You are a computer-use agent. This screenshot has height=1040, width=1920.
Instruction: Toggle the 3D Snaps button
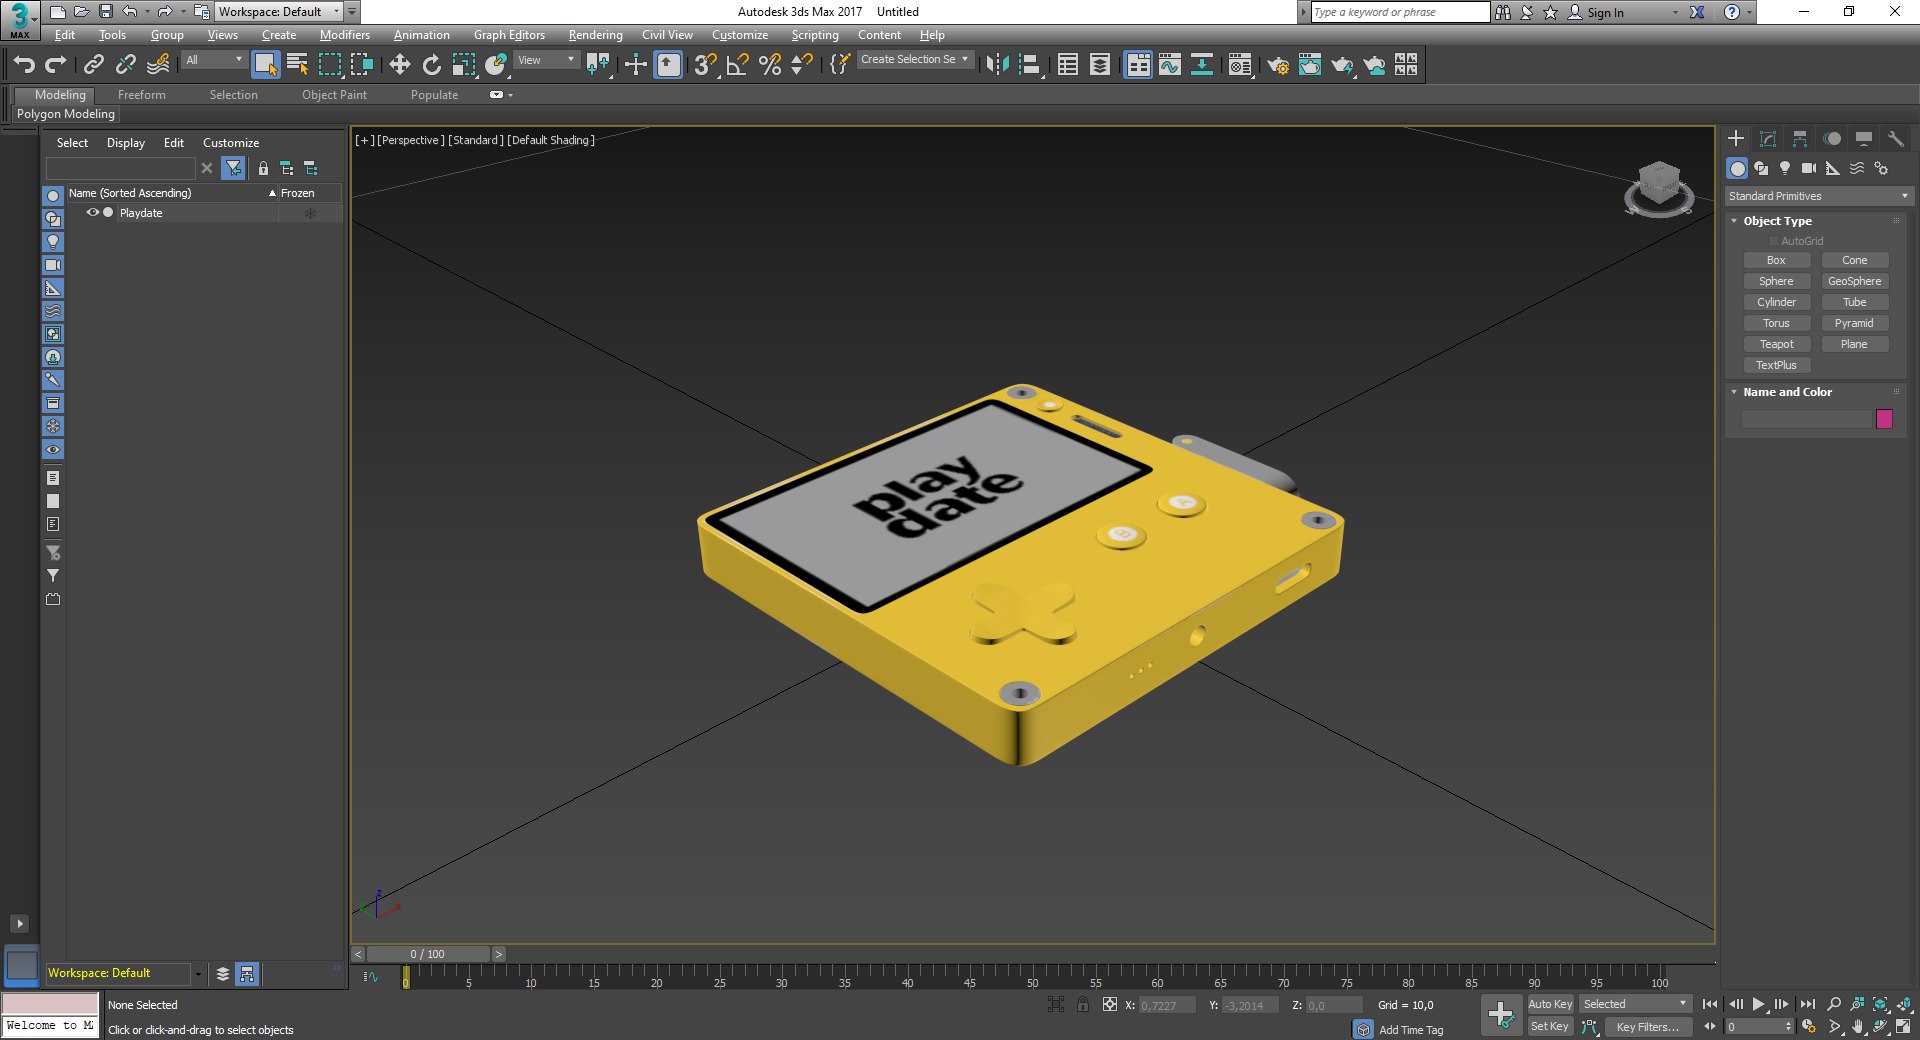[705, 65]
